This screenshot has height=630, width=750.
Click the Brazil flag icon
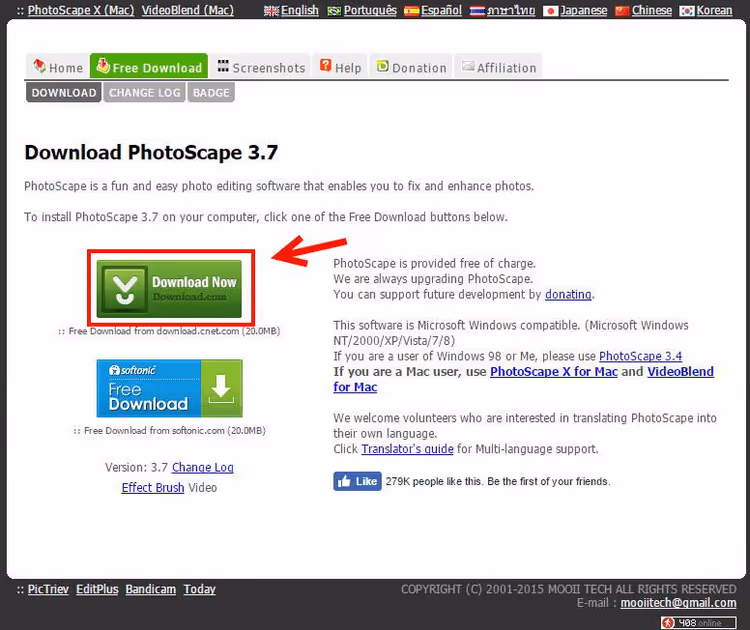pos(334,11)
